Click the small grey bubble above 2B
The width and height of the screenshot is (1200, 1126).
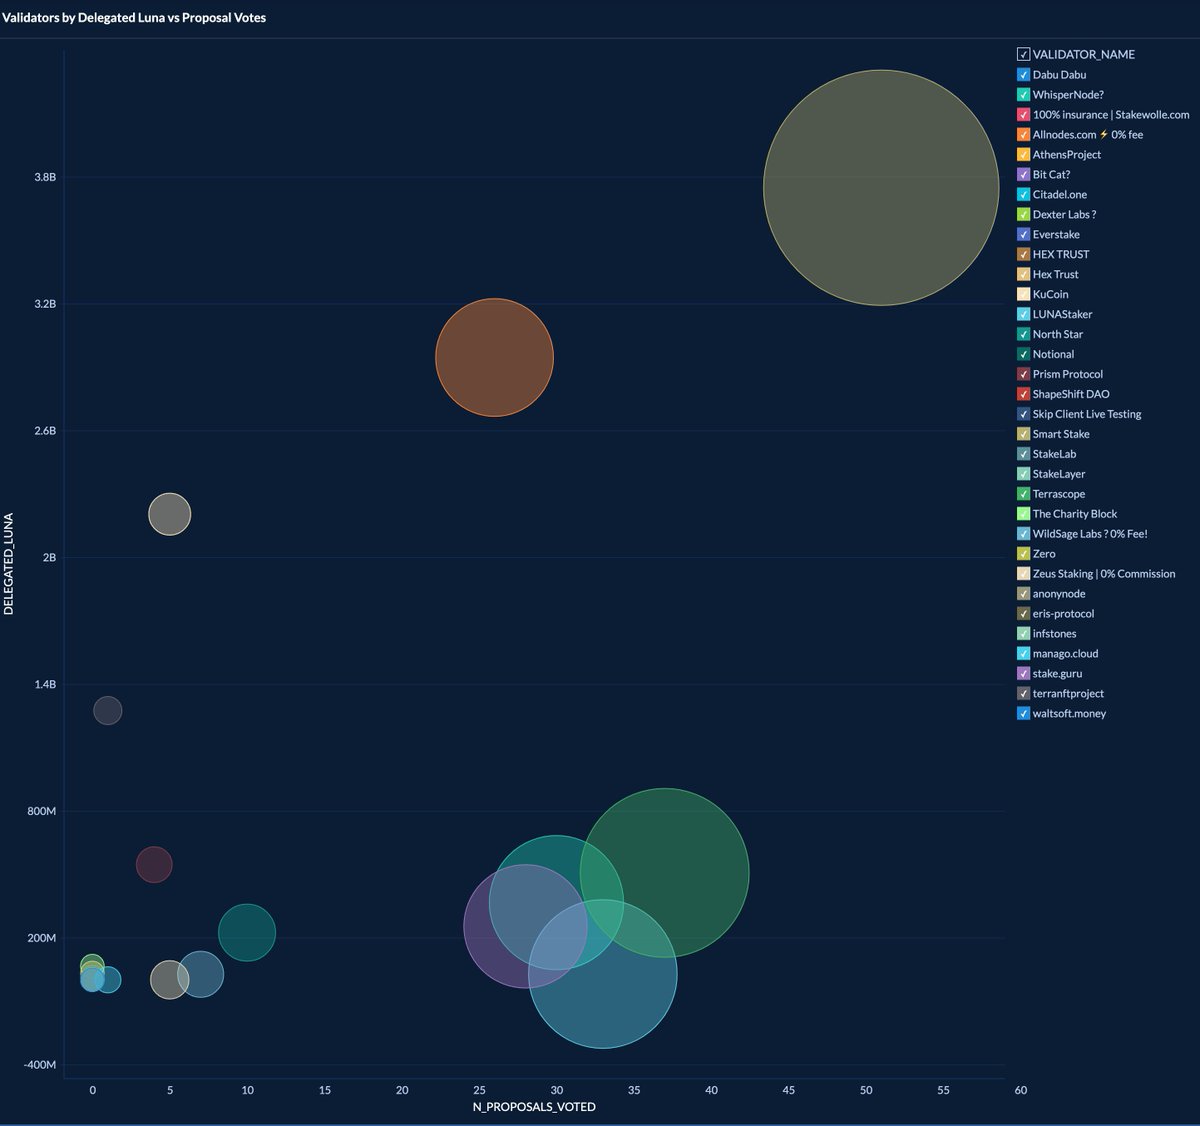[169, 514]
